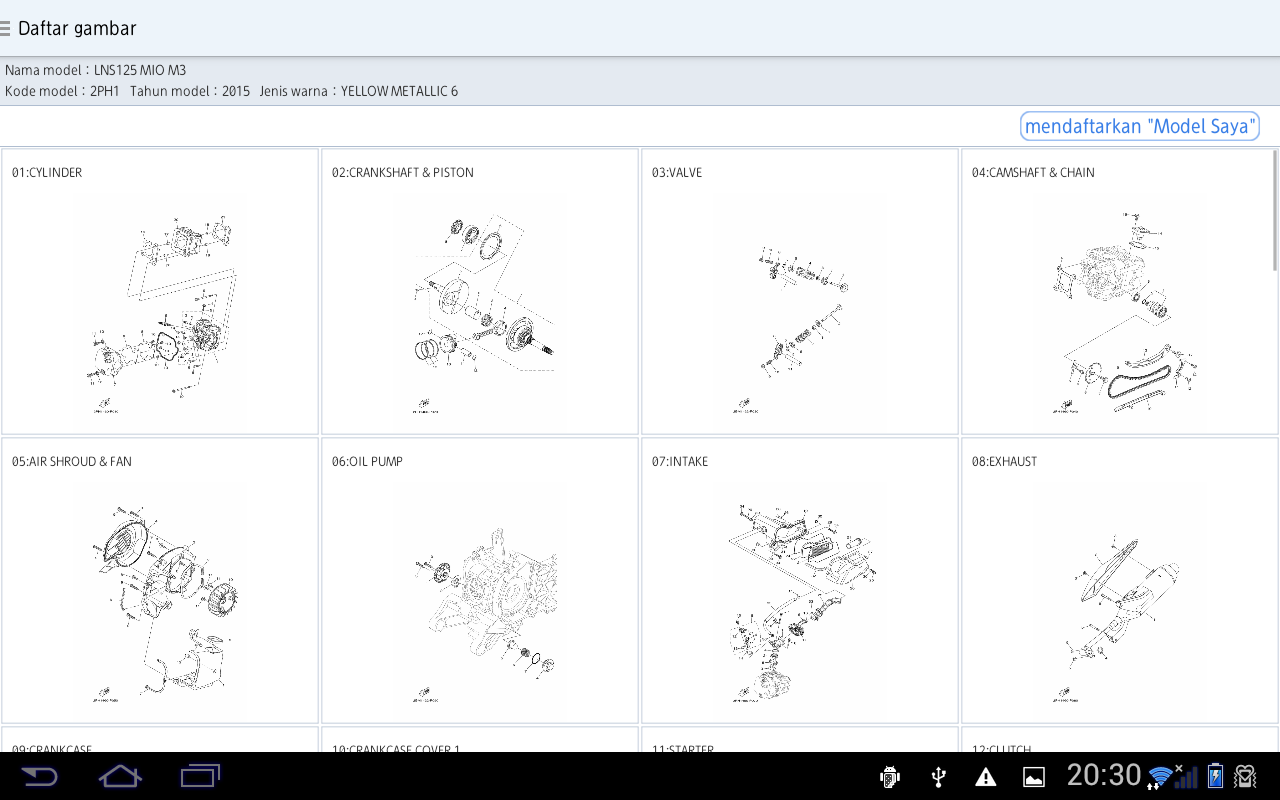Tap the battery charging status icon
Screen dimensions: 1280x800
[1215, 776]
